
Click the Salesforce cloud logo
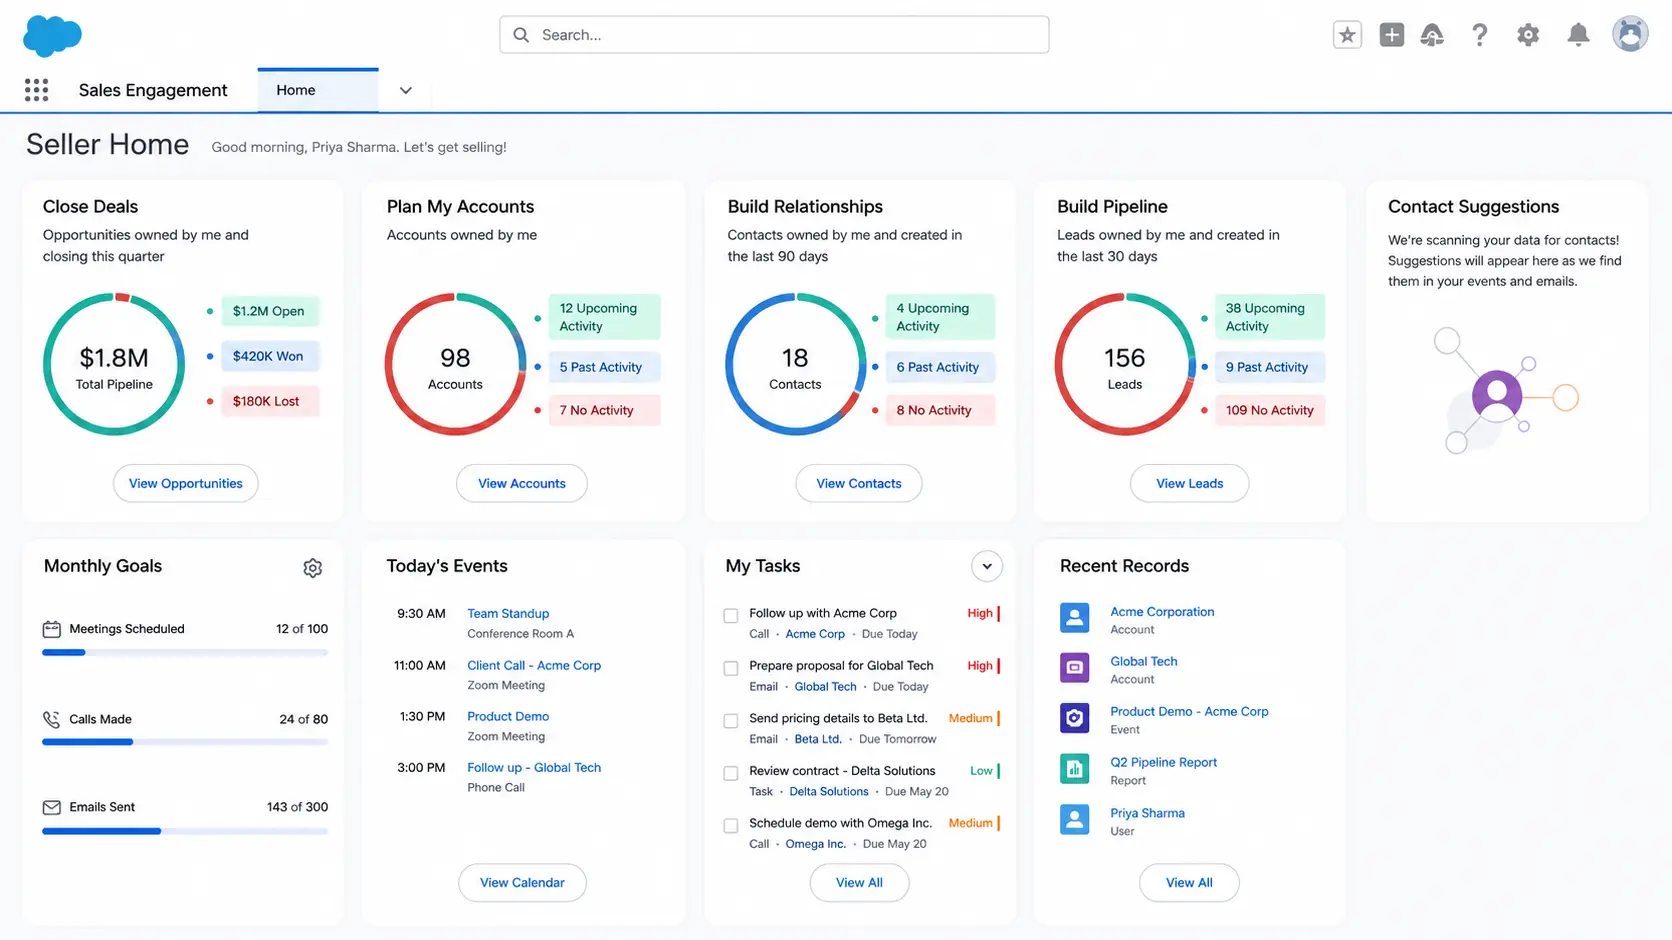[52, 36]
